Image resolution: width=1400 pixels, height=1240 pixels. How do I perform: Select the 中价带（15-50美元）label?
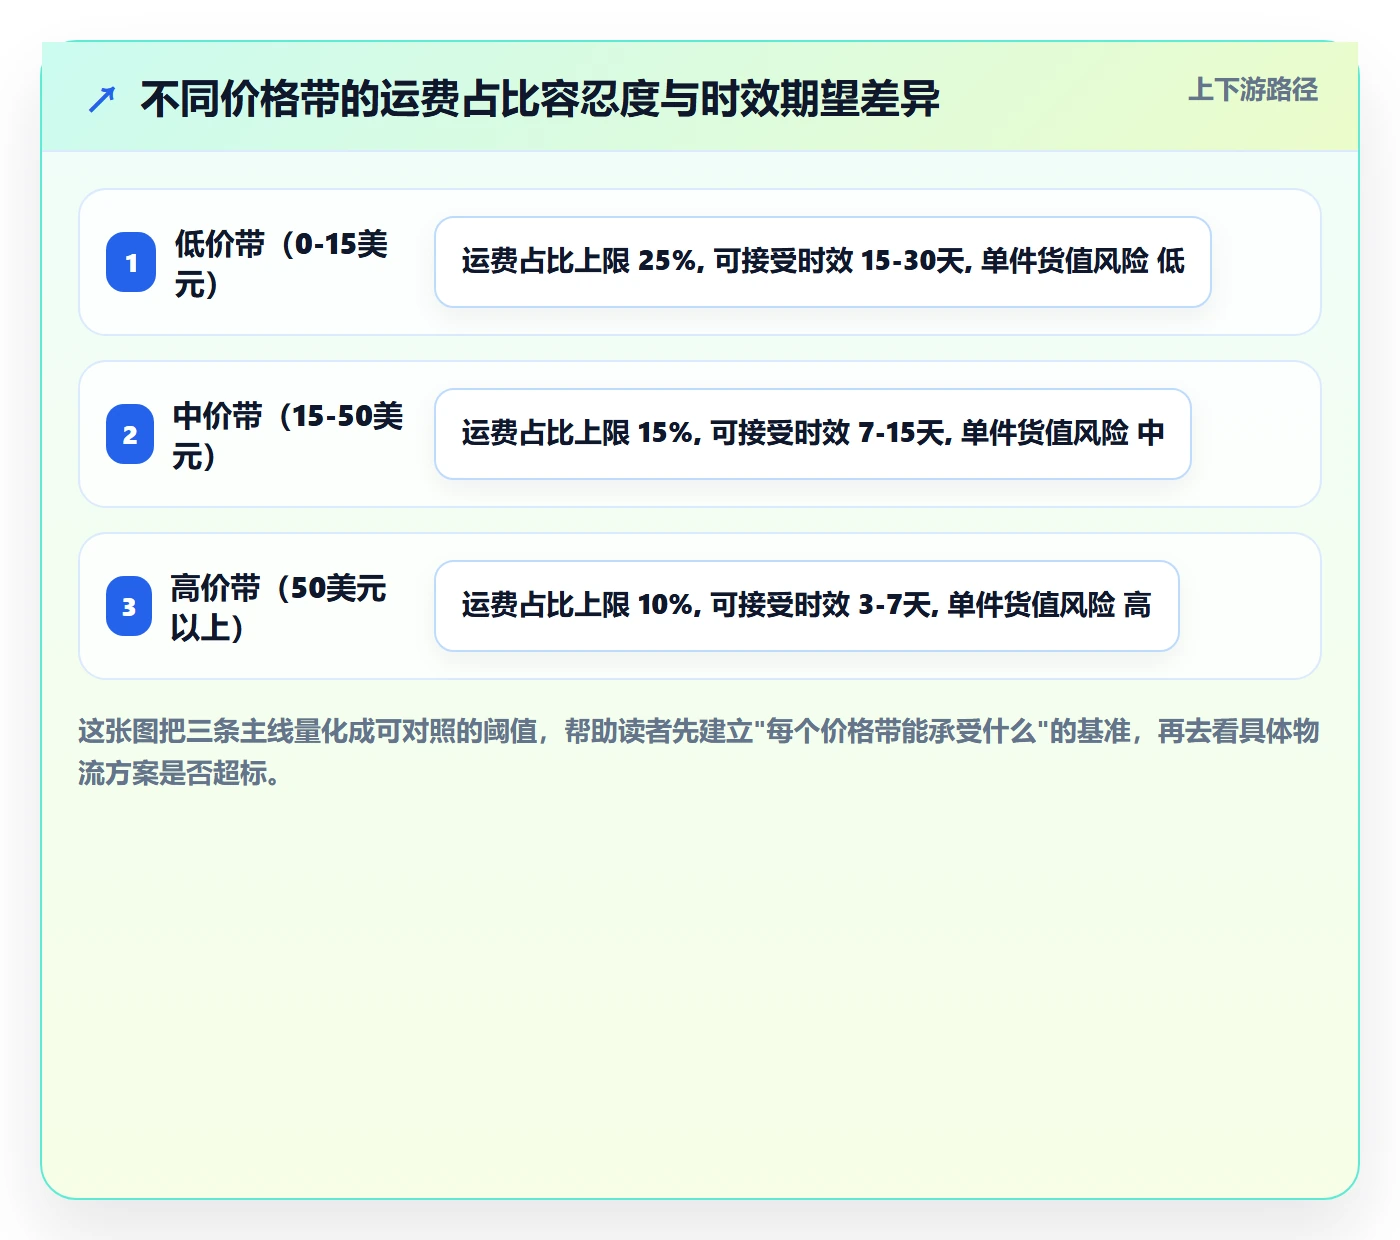[288, 435]
